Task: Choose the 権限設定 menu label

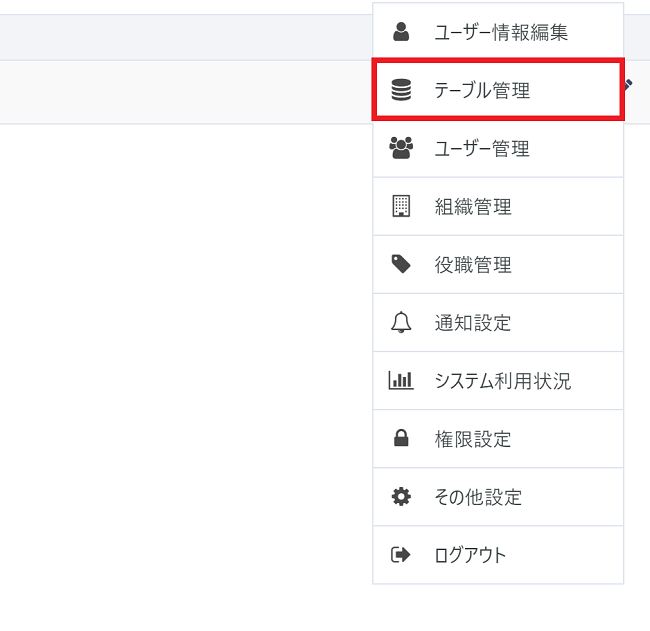Action: point(473,439)
